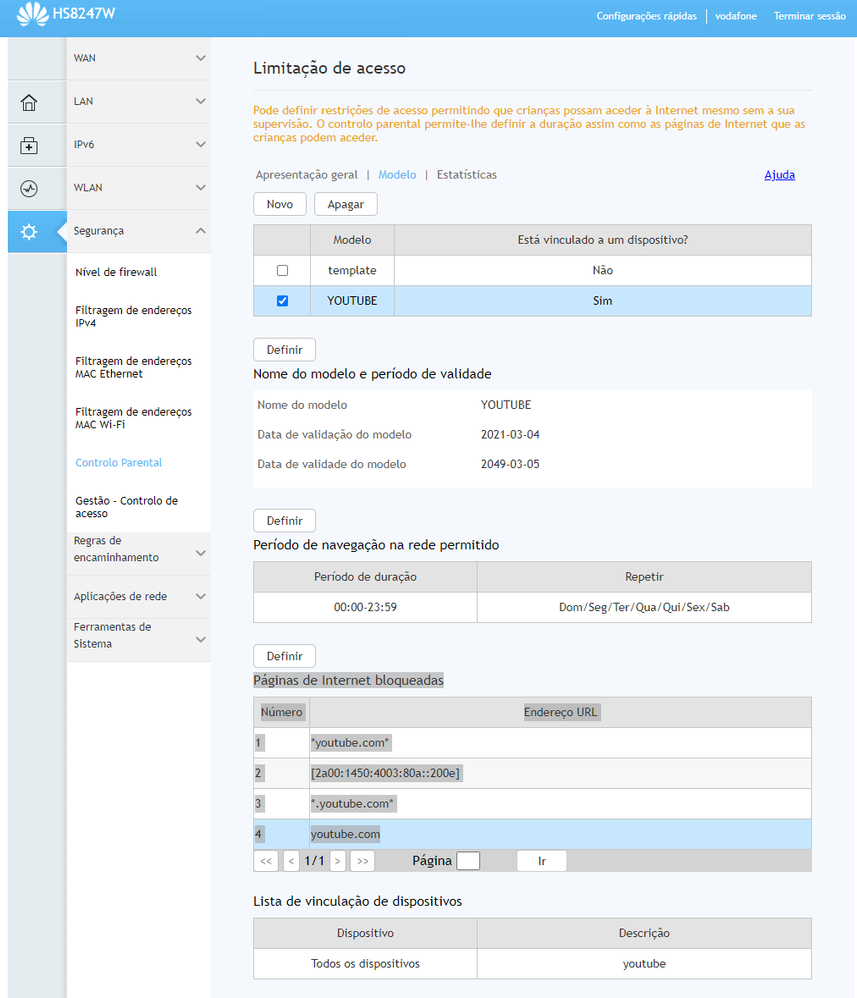The height and width of the screenshot is (998, 857).
Task: Click the Novo button
Action: point(280,204)
